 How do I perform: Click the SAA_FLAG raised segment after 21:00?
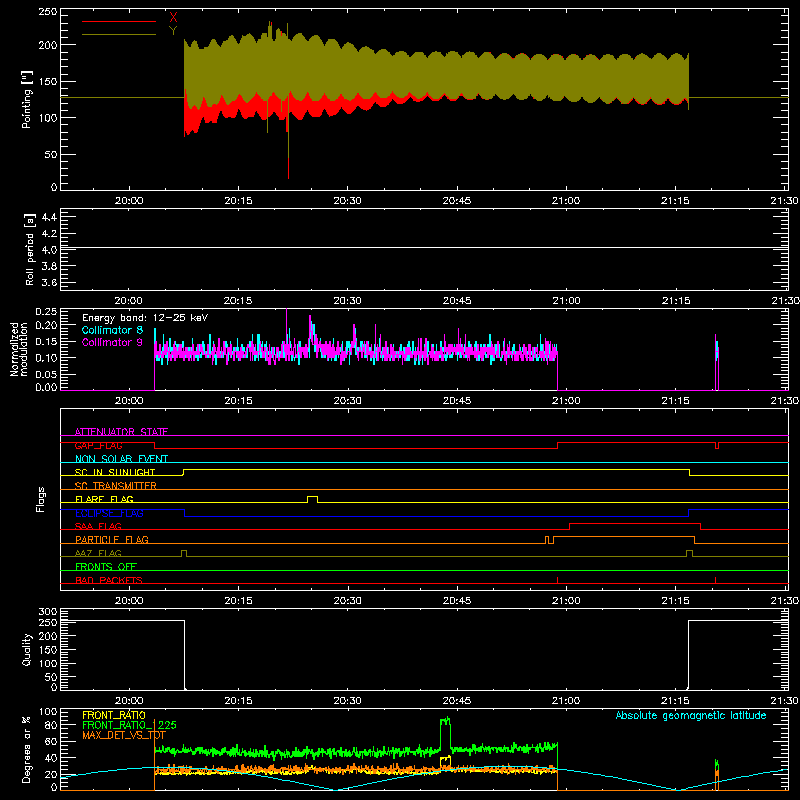635,523
